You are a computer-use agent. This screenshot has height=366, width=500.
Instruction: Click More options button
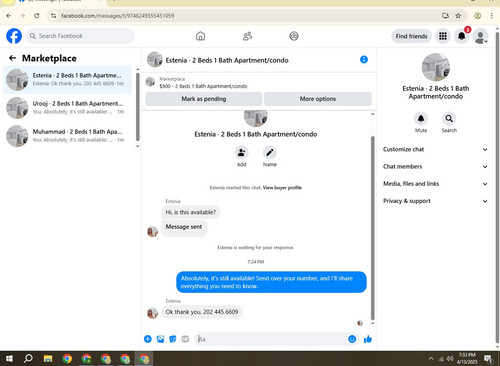[x=318, y=99]
